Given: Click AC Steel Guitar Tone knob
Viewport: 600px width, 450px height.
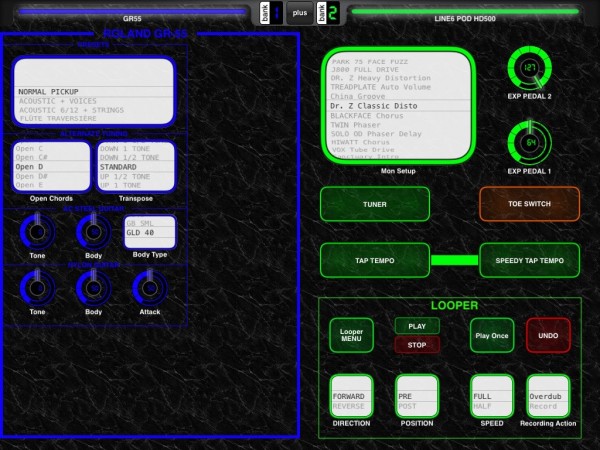Looking at the screenshot, I should click(x=37, y=232).
